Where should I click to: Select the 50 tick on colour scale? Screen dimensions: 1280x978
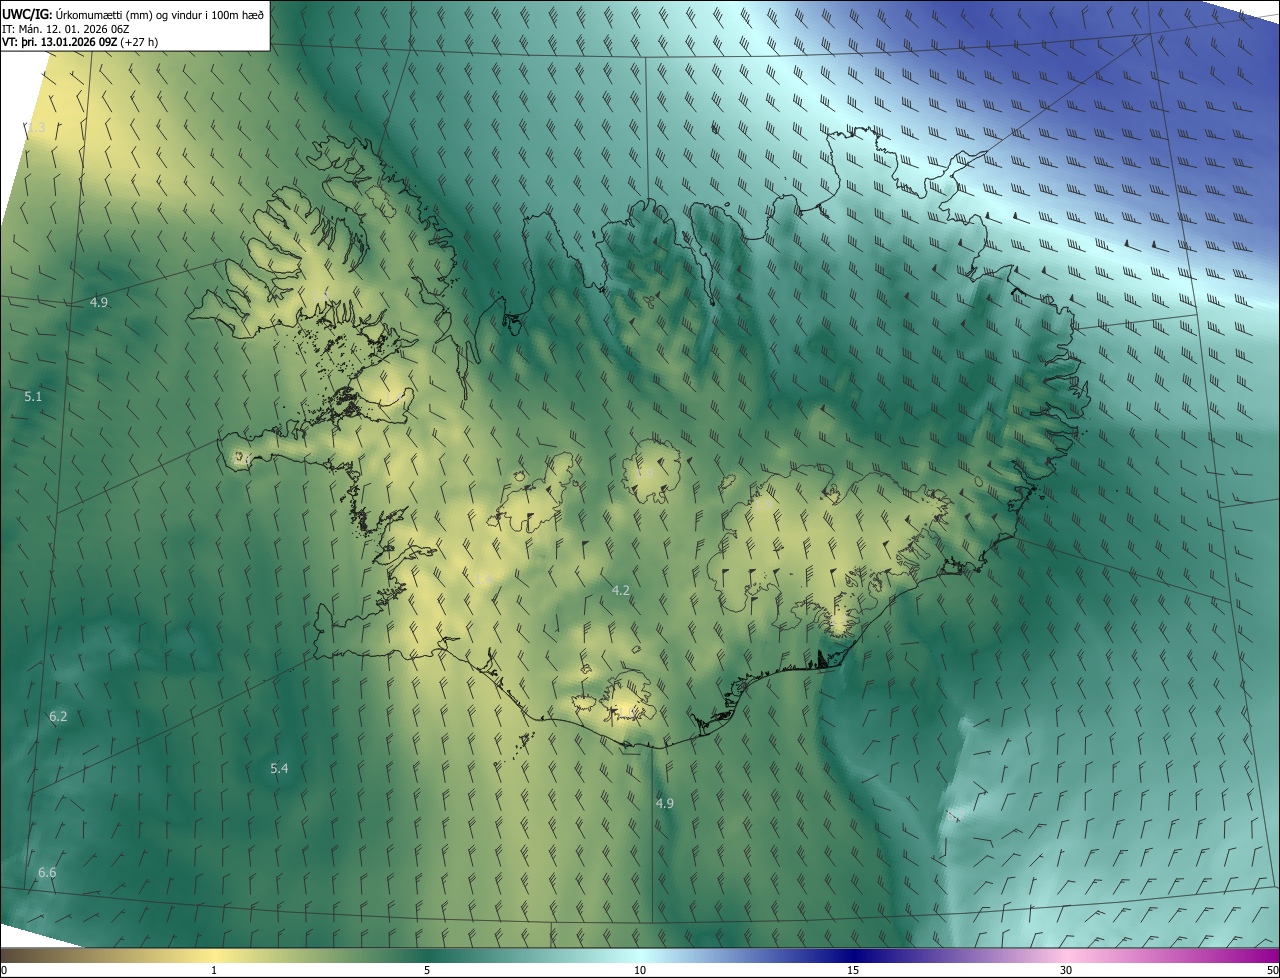(x=1272, y=971)
